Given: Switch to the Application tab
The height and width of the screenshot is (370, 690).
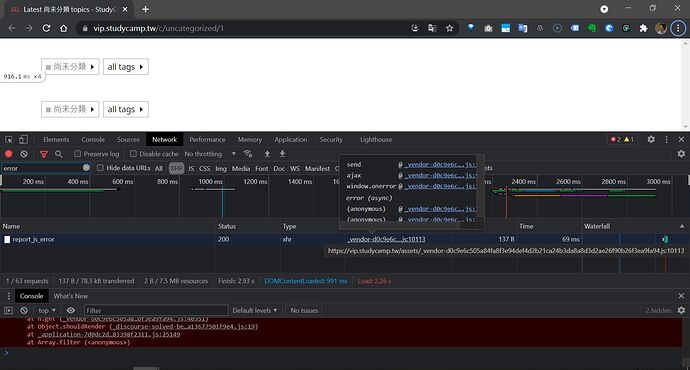Looking at the screenshot, I should tap(290, 139).
